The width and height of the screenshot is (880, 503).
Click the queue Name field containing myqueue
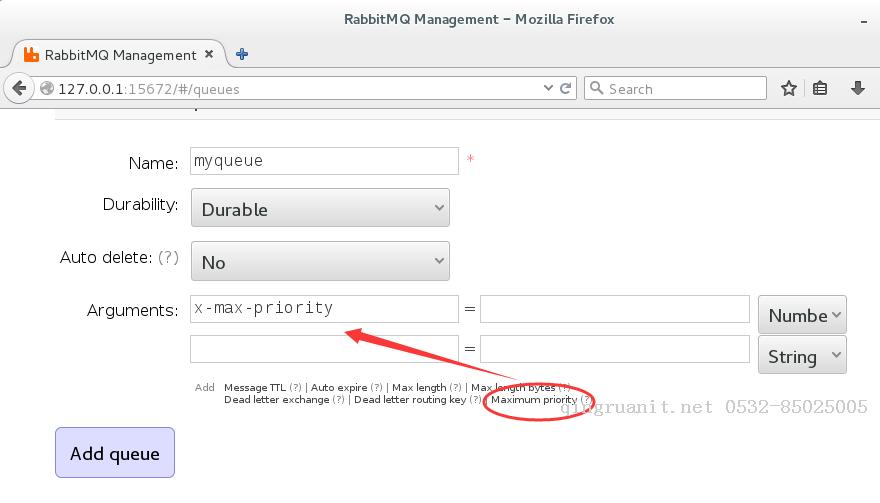tap(323, 161)
